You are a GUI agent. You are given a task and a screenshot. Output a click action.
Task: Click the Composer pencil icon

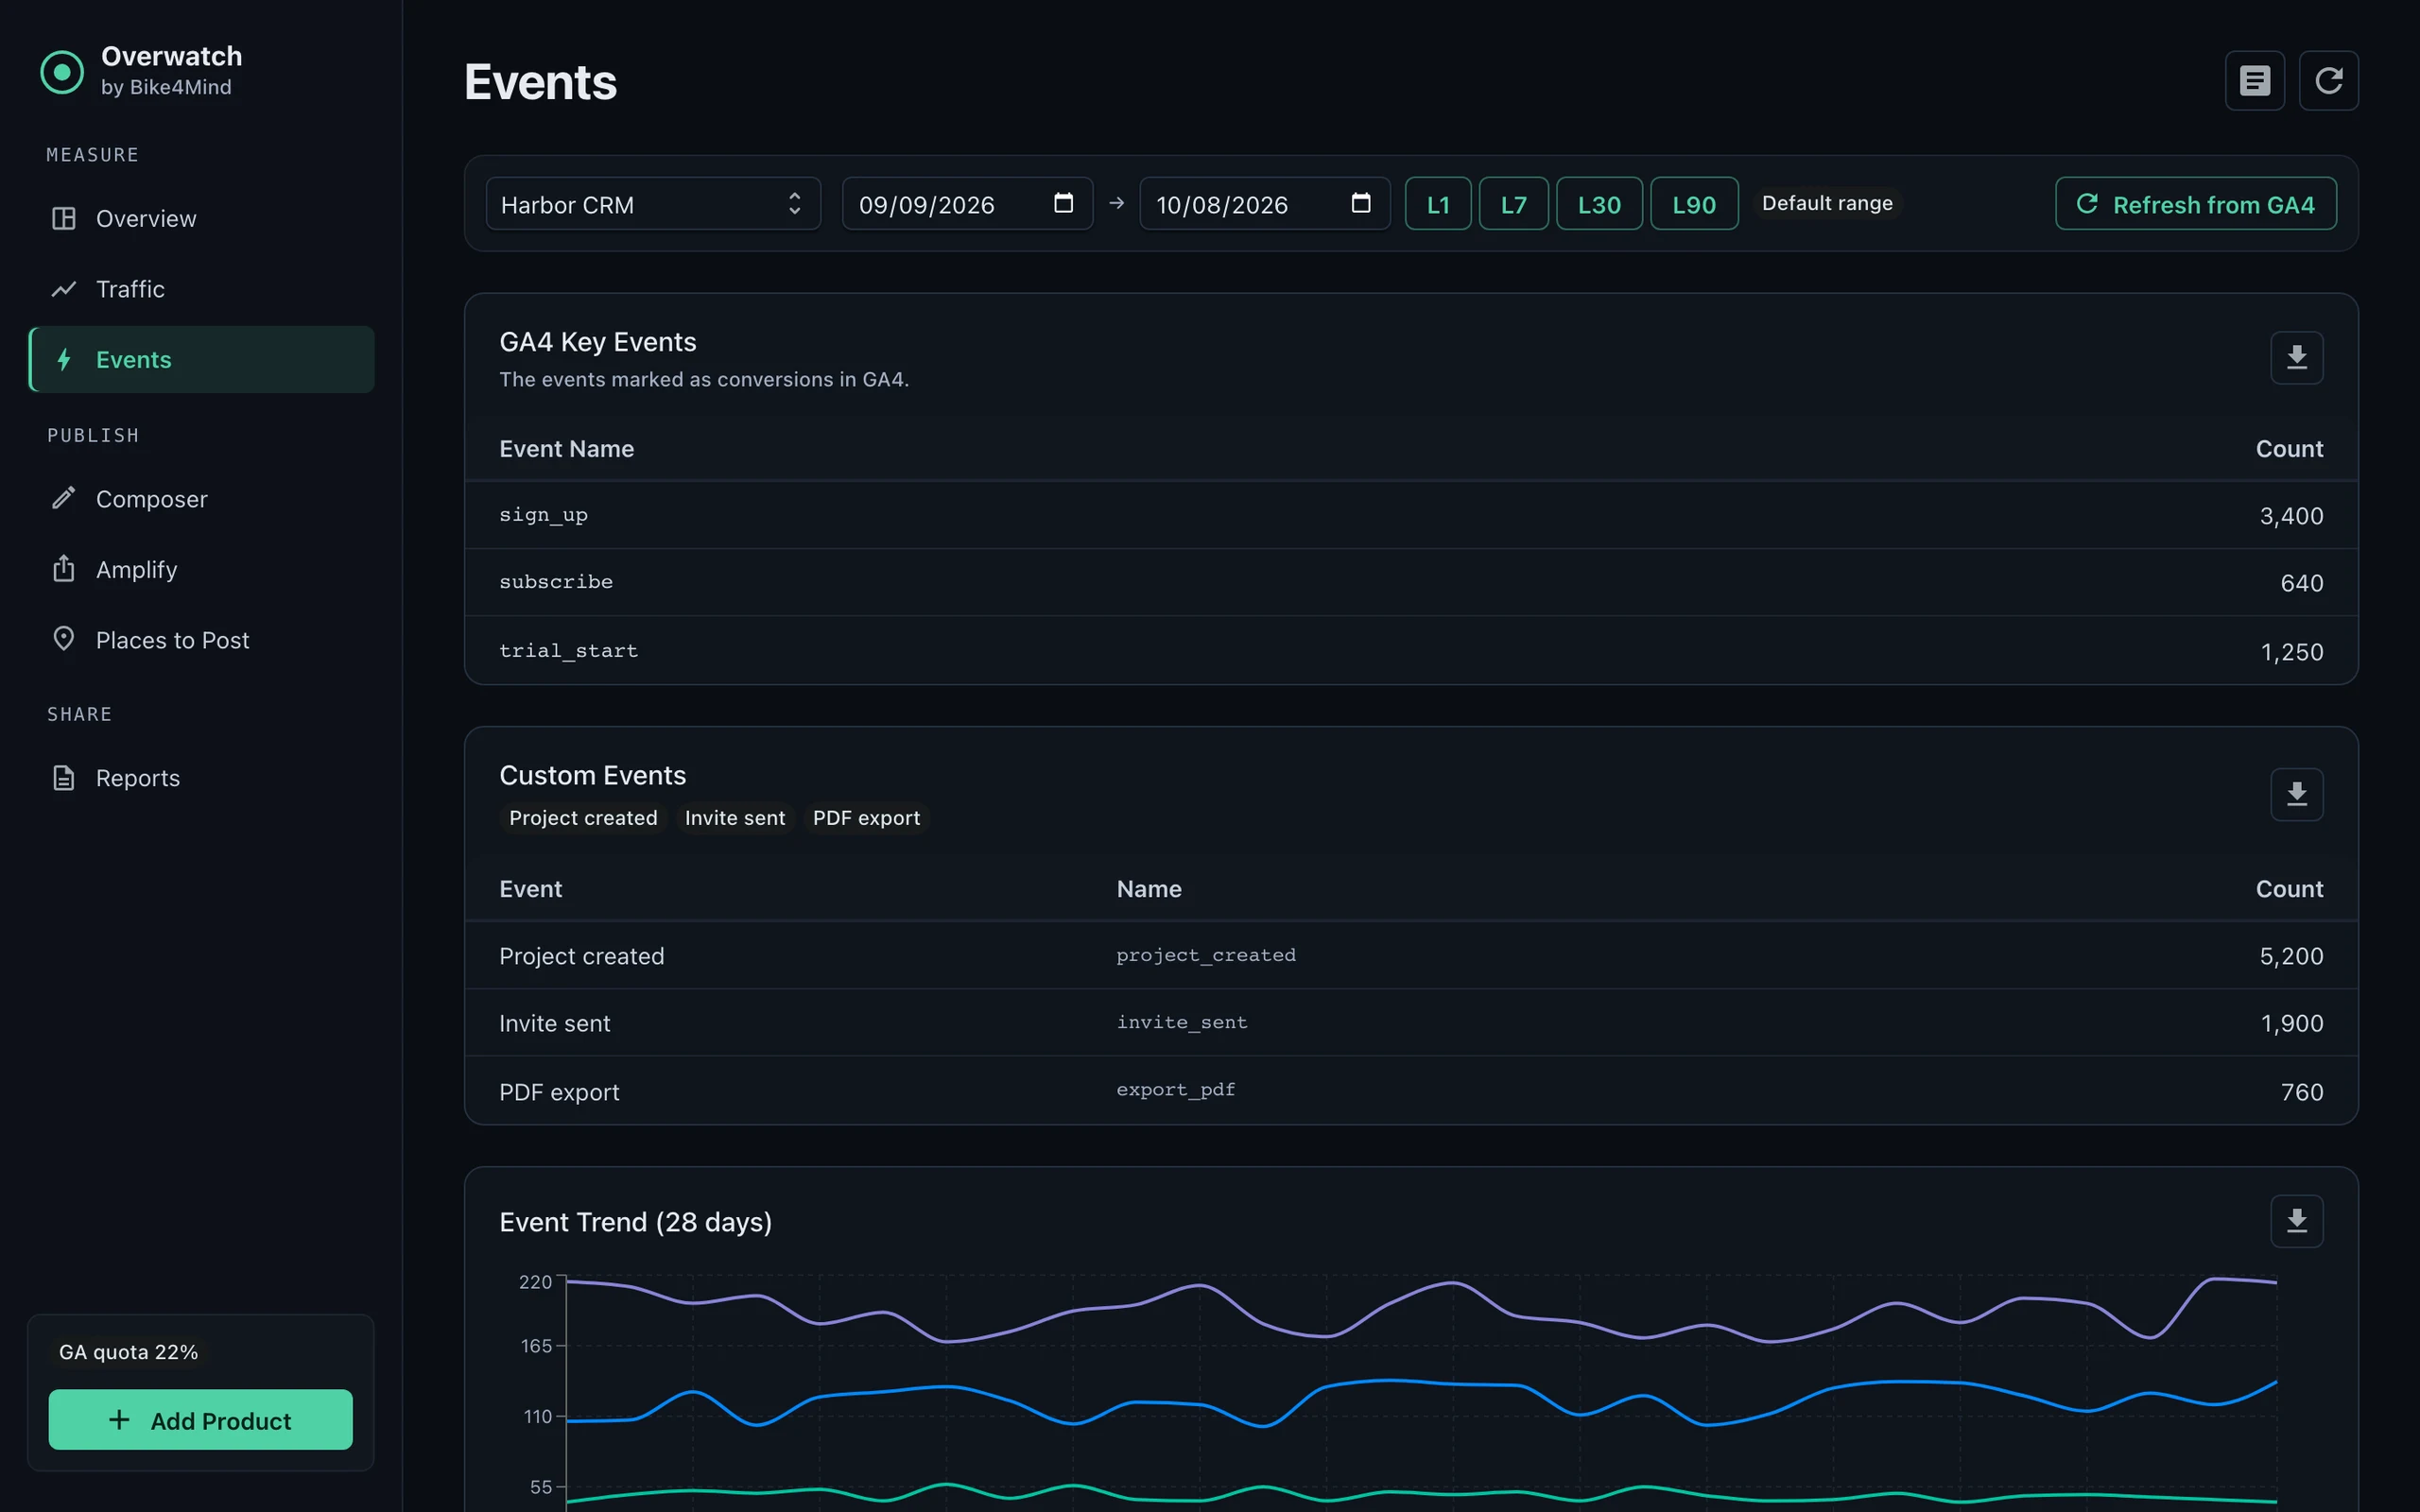[64, 498]
